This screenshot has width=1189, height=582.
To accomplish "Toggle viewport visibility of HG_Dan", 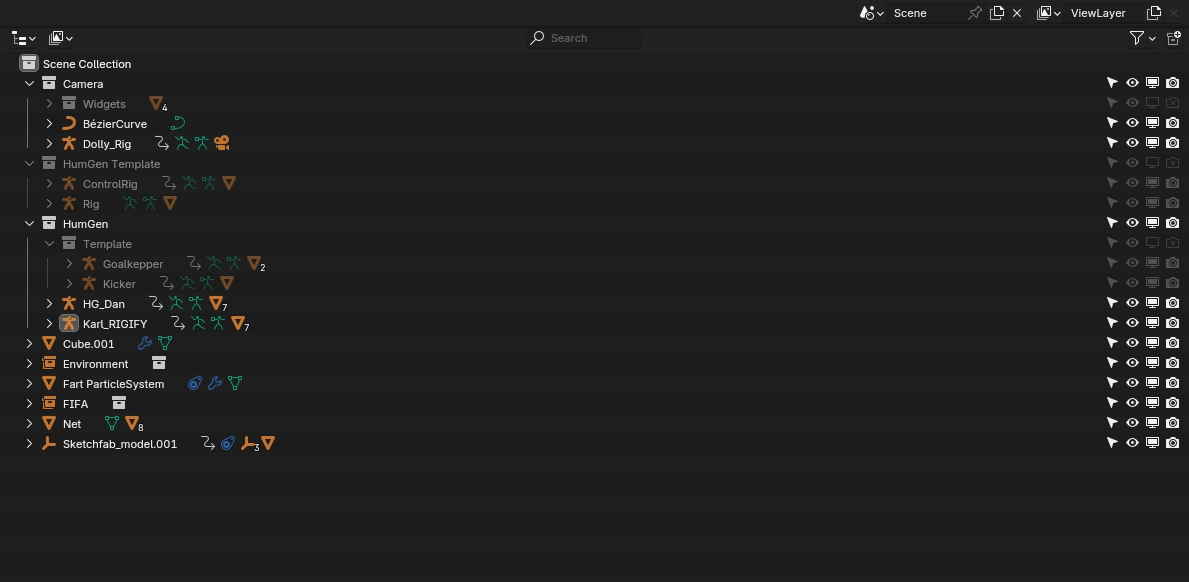I will 1132,302.
